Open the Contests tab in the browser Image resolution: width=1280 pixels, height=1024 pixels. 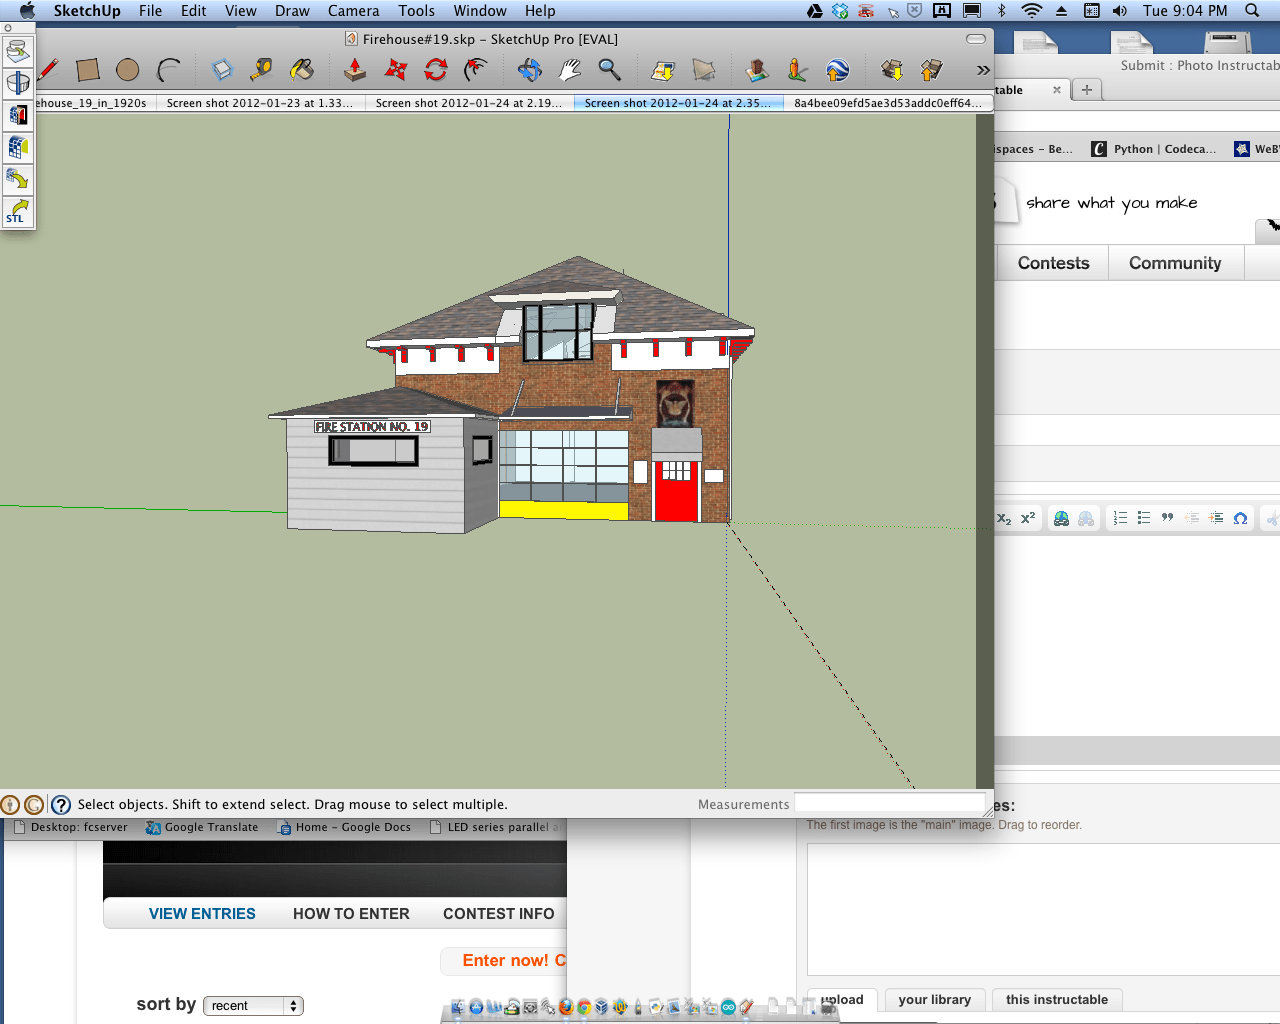coord(1053,263)
